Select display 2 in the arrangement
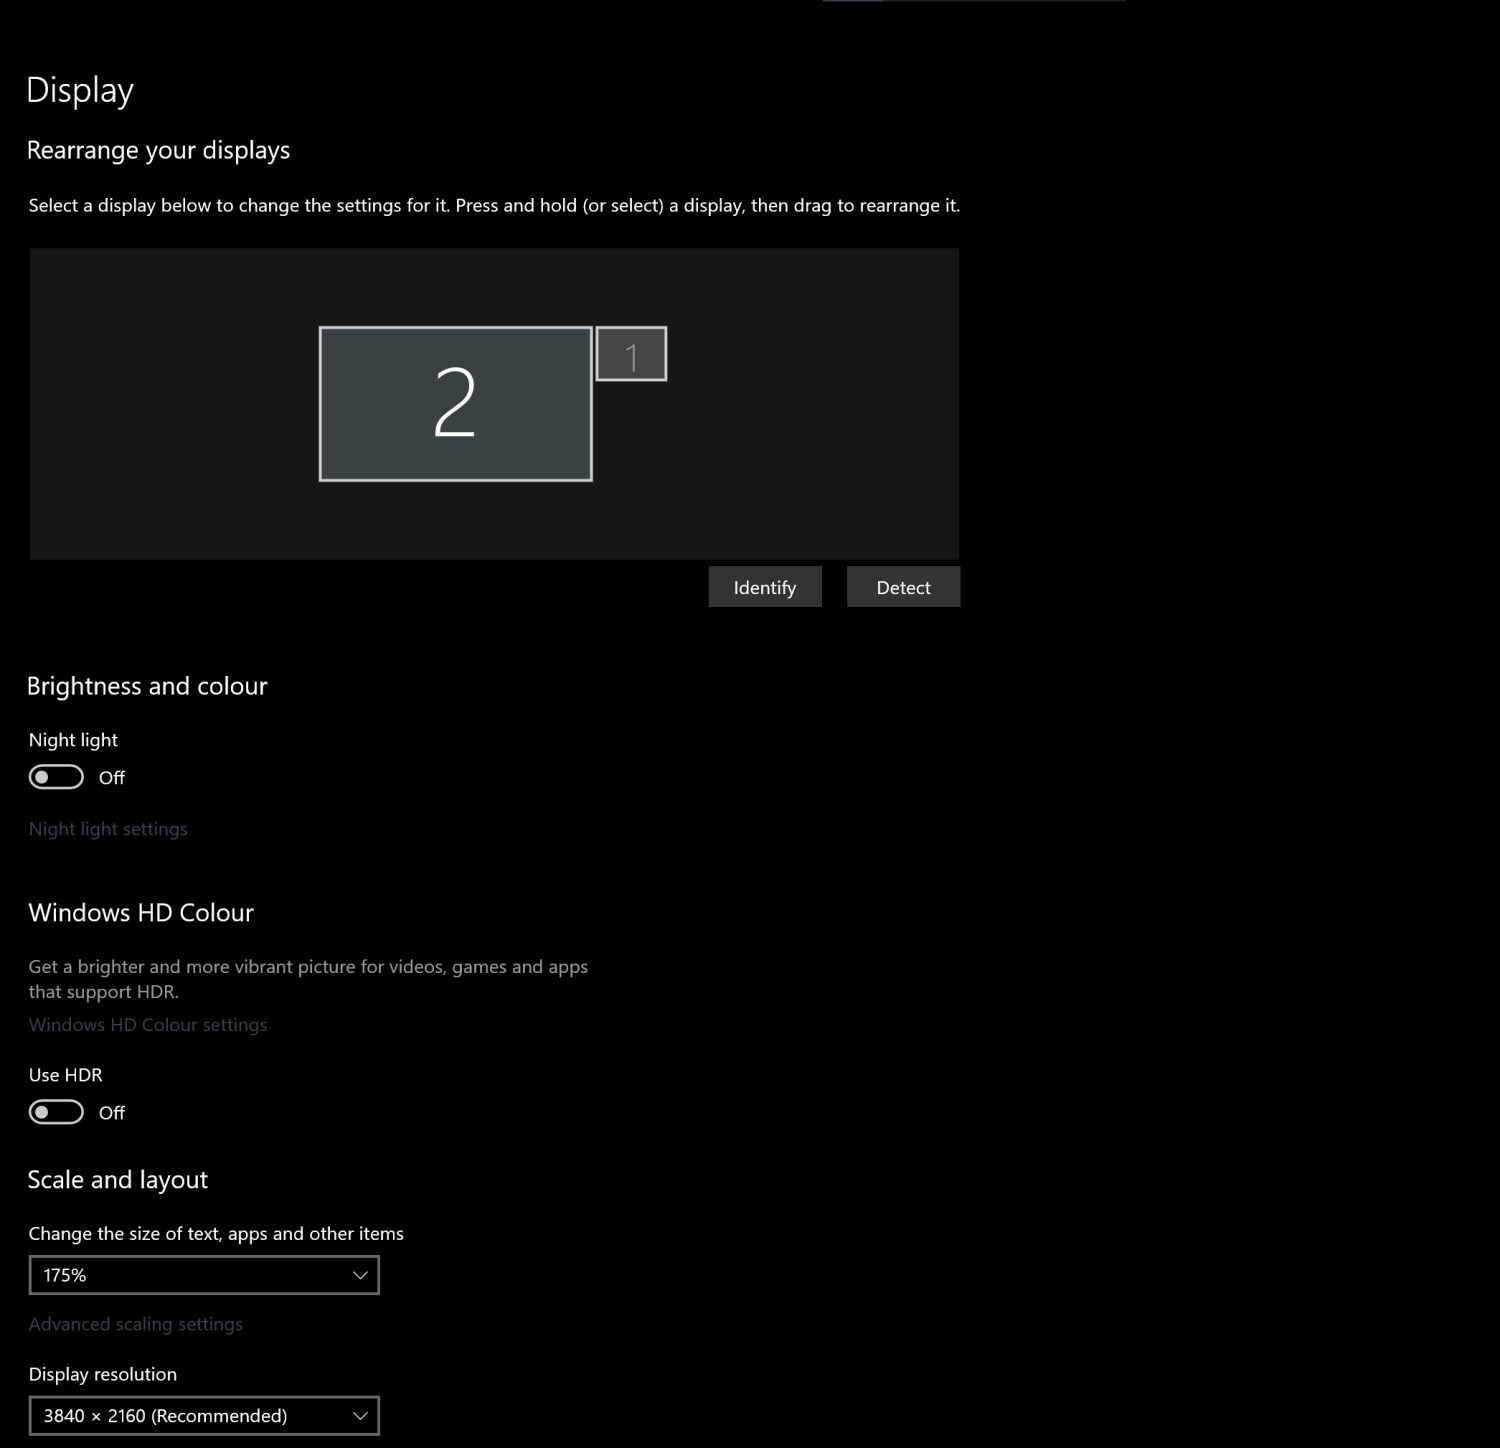The image size is (1500, 1448). (x=456, y=404)
